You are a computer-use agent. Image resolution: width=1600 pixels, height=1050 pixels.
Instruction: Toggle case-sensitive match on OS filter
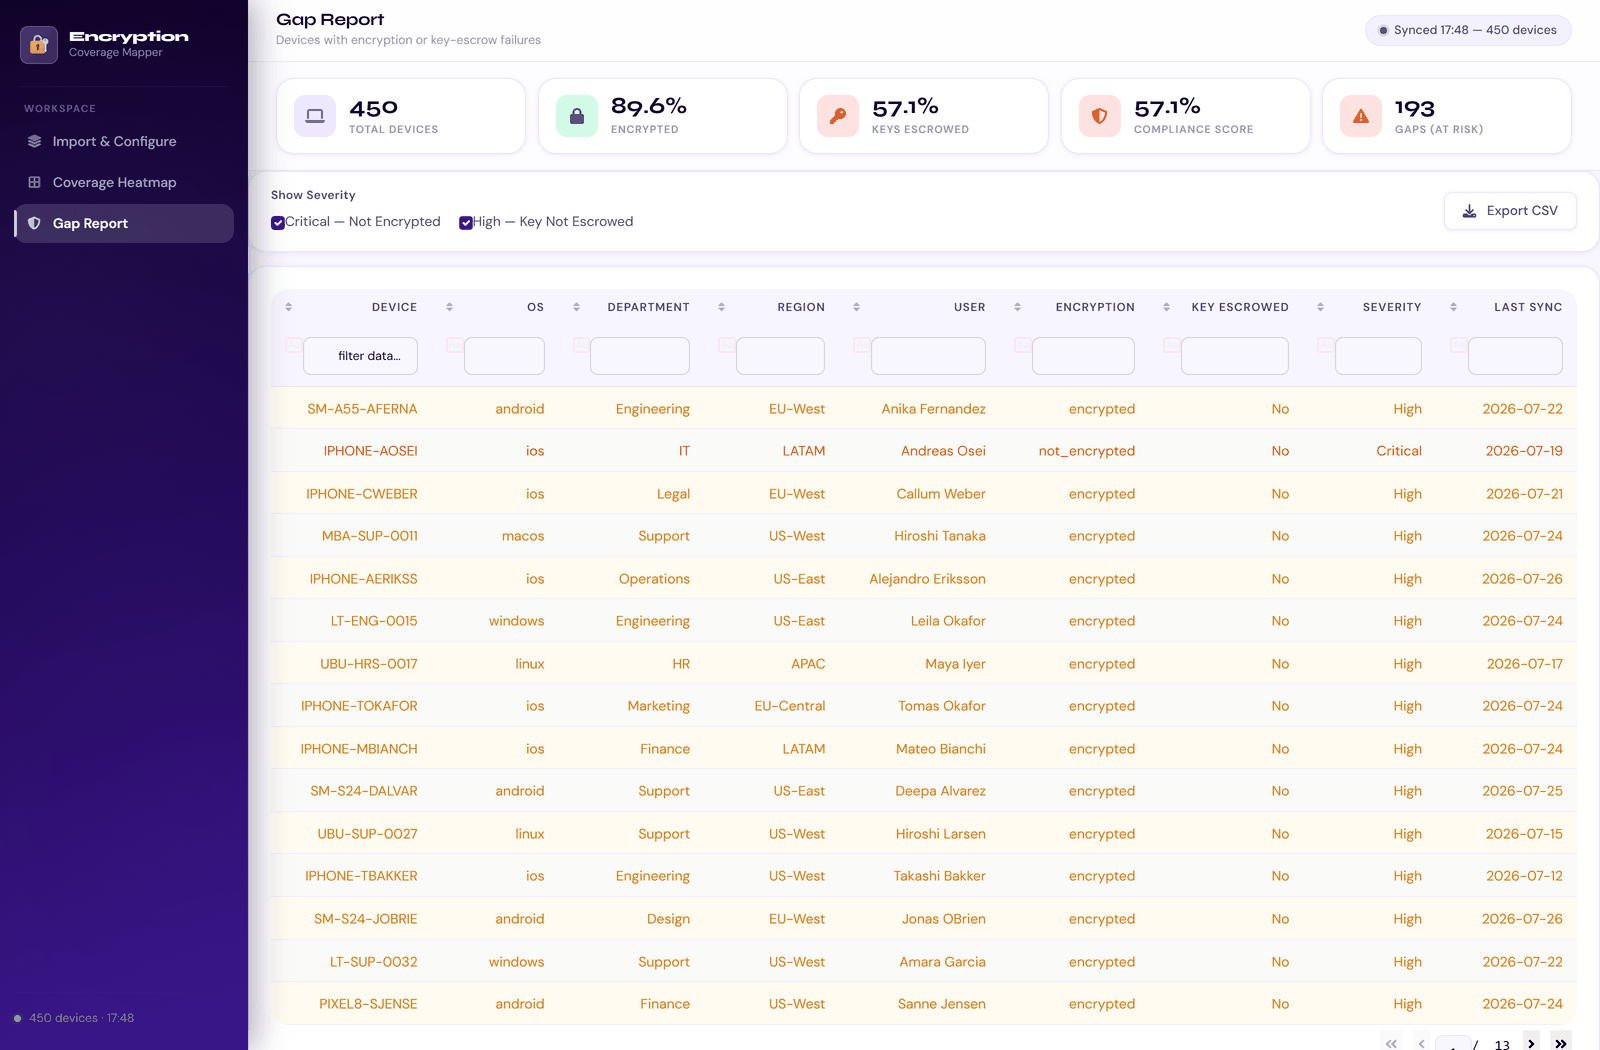coord(455,345)
